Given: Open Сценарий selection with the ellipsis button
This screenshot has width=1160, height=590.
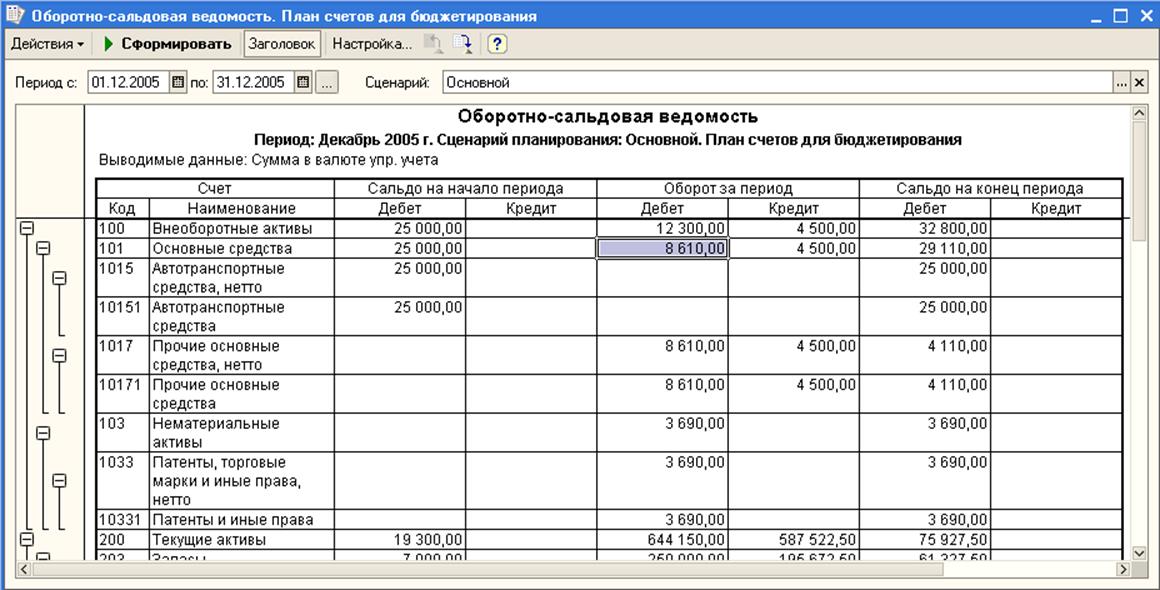Looking at the screenshot, I should 1122,83.
